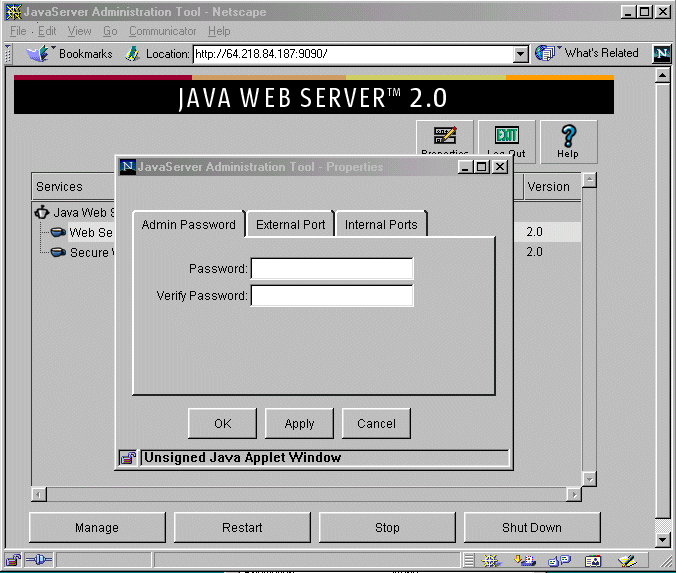Click the Cancel button
Image resolution: width=676 pixels, height=573 pixels.
pos(376,423)
